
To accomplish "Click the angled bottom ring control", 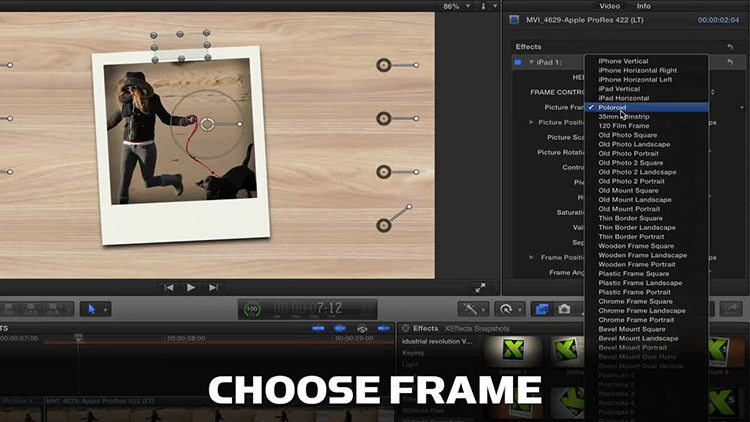I will point(384,225).
